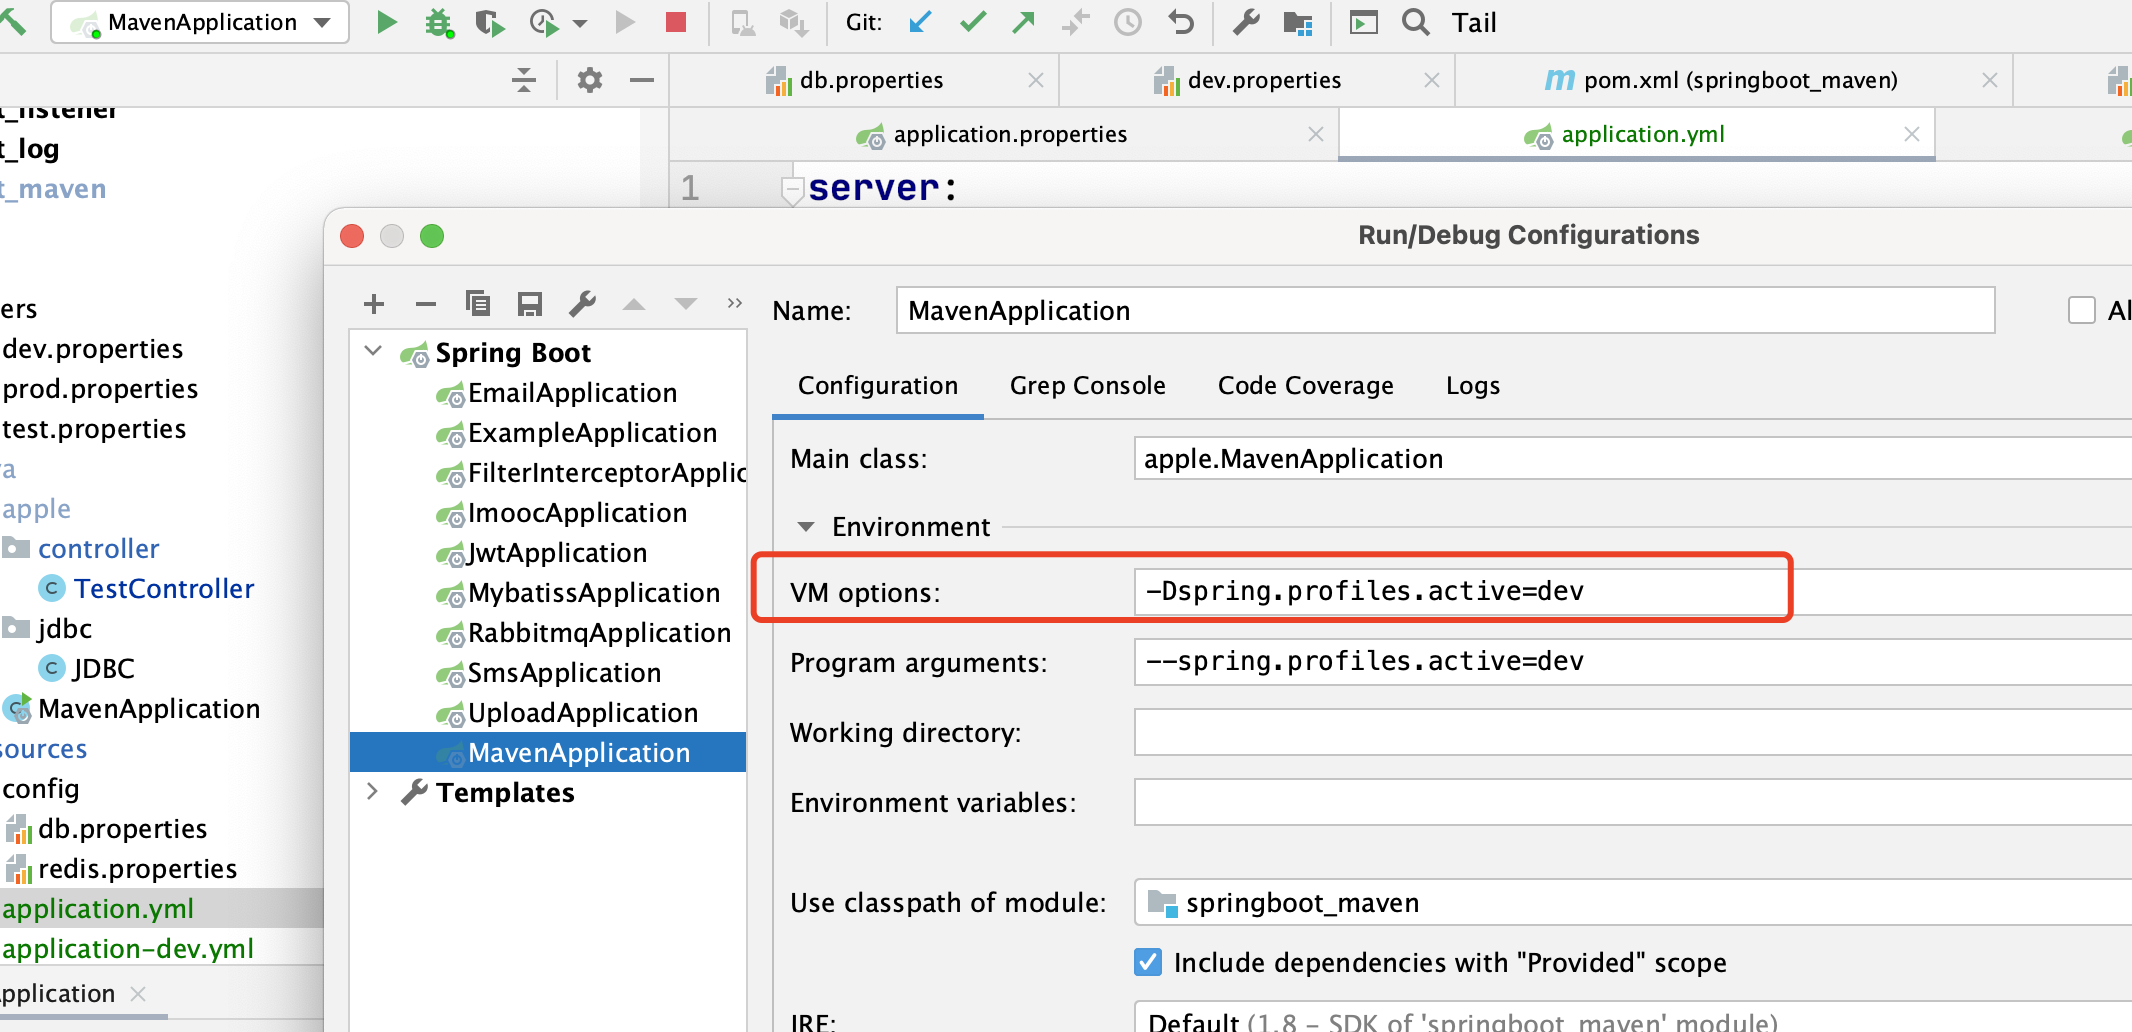Open the MavenApplication configuration dropdown
This screenshot has width=2132, height=1032.
point(321,22)
